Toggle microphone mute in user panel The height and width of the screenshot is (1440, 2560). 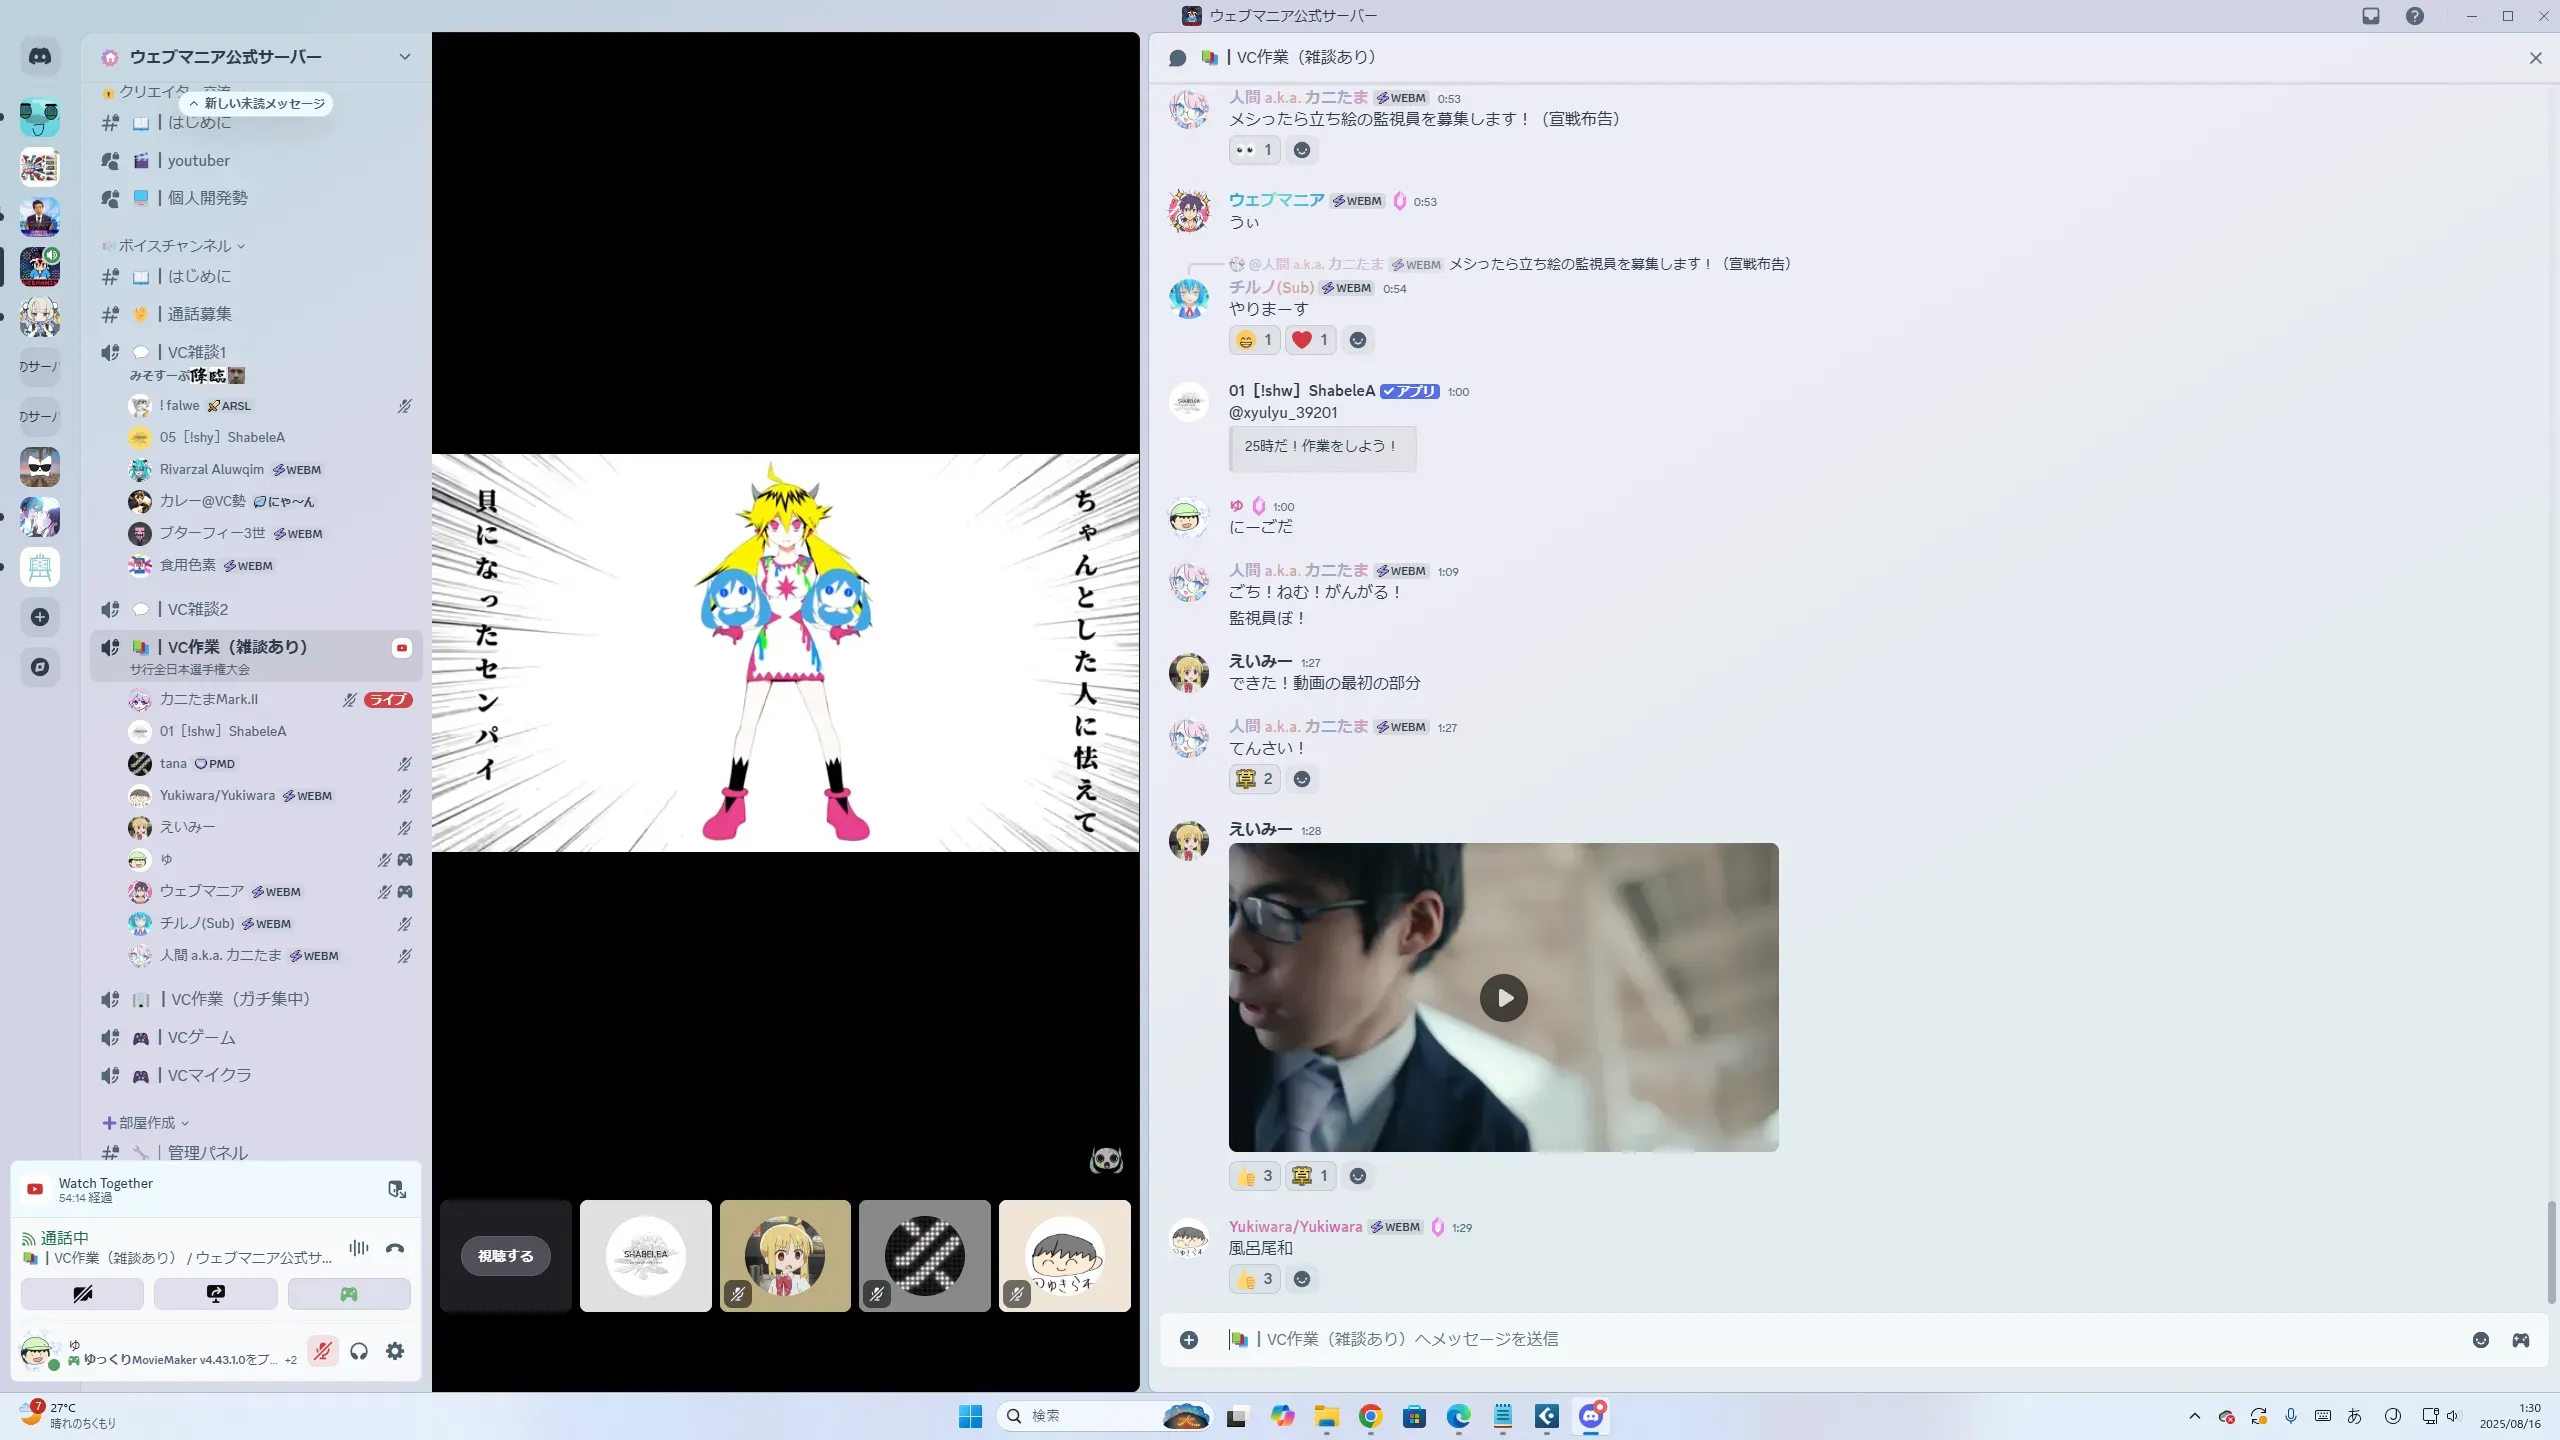tap(322, 1351)
